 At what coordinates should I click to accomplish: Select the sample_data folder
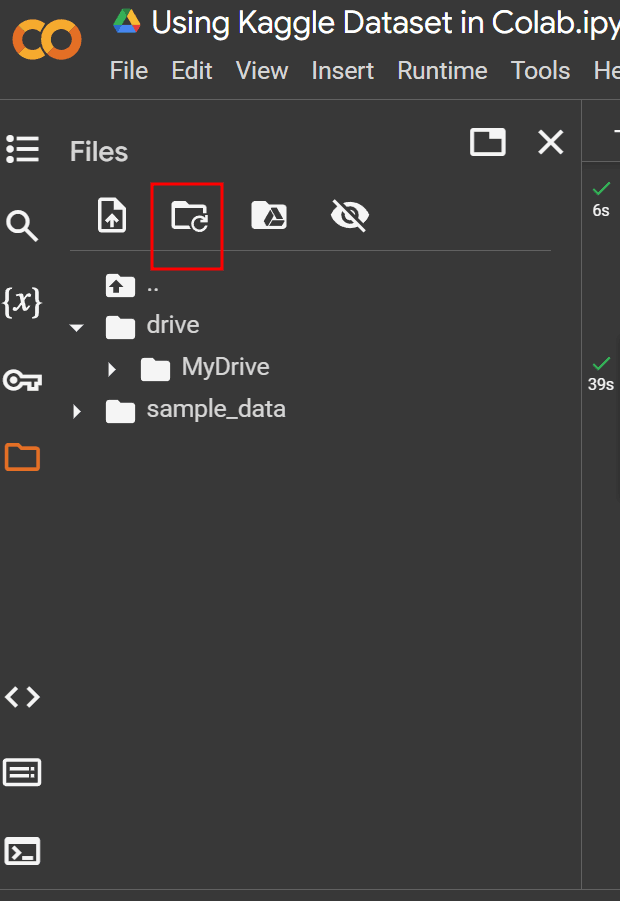[216, 410]
